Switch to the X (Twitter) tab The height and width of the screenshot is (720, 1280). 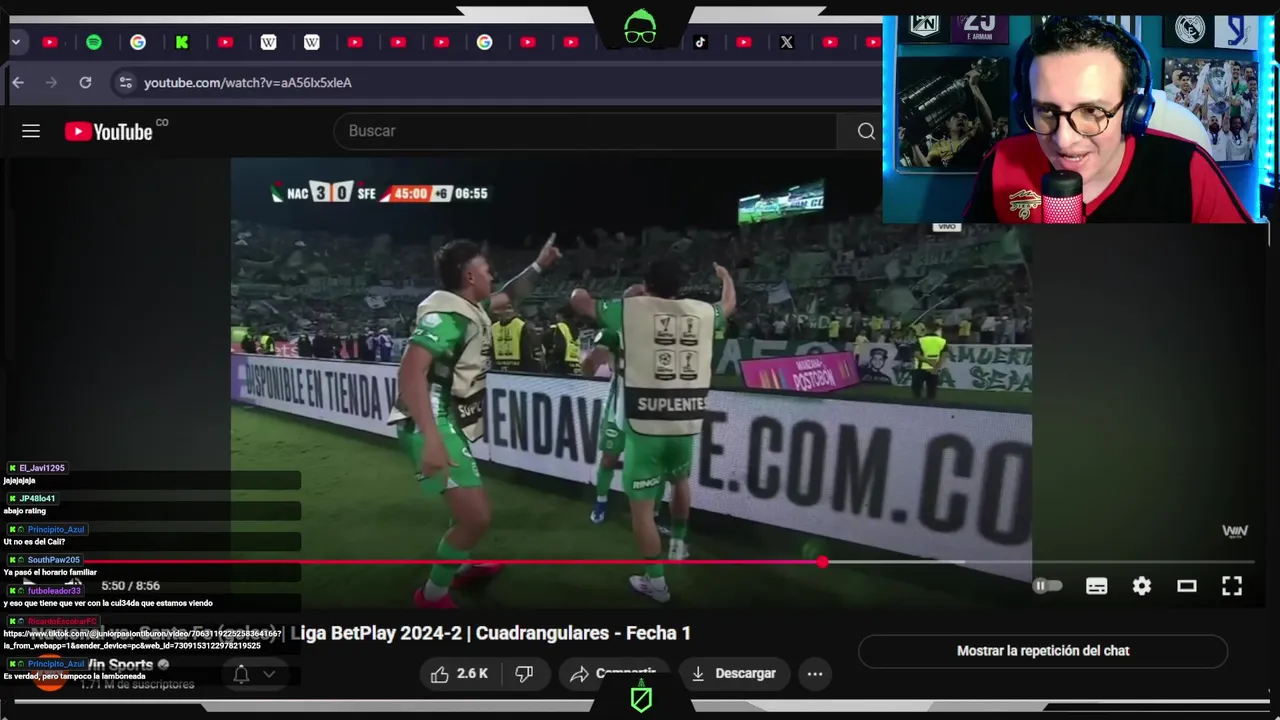(x=787, y=42)
